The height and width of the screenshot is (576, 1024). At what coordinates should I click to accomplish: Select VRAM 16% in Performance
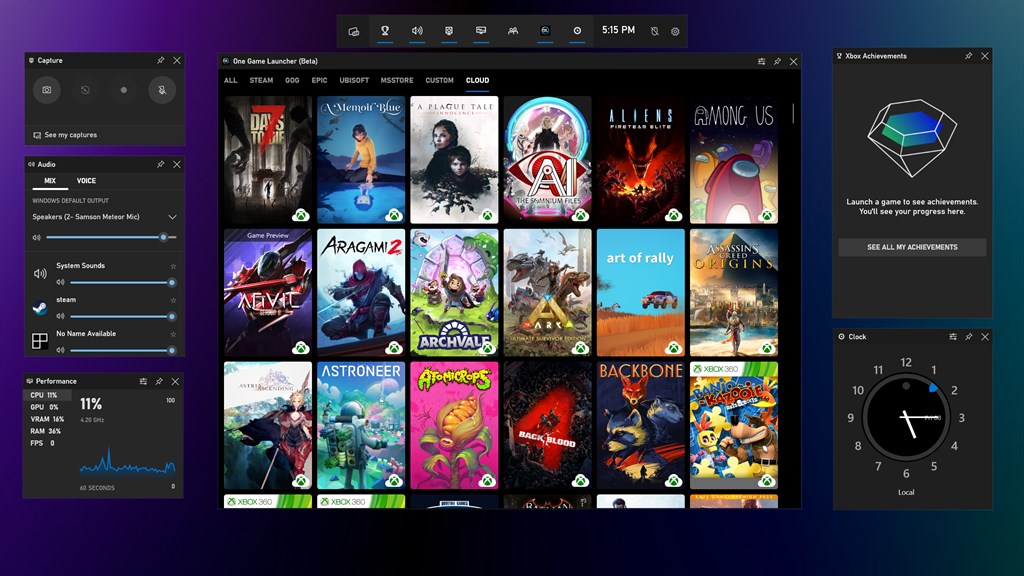point(47,419)
